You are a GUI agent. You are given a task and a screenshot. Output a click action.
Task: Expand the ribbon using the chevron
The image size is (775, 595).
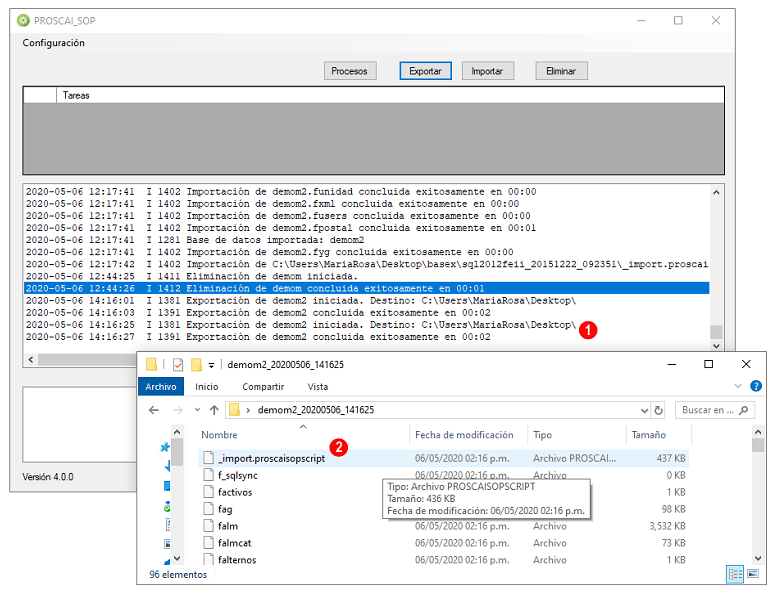pyautogui.click(x=738, y=386)
